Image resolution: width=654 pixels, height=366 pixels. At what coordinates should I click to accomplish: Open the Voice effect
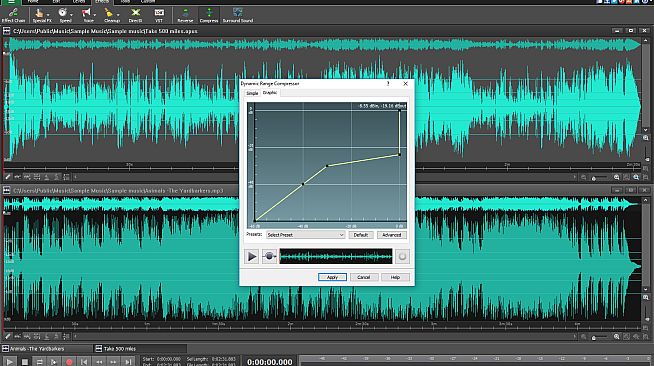click(88, 15)
